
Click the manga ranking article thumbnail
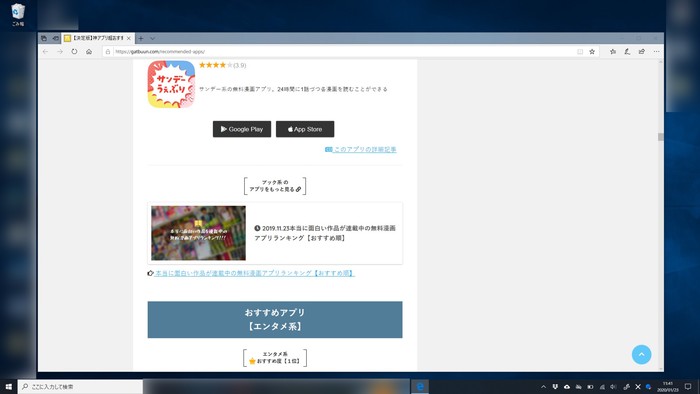[198, 233]
